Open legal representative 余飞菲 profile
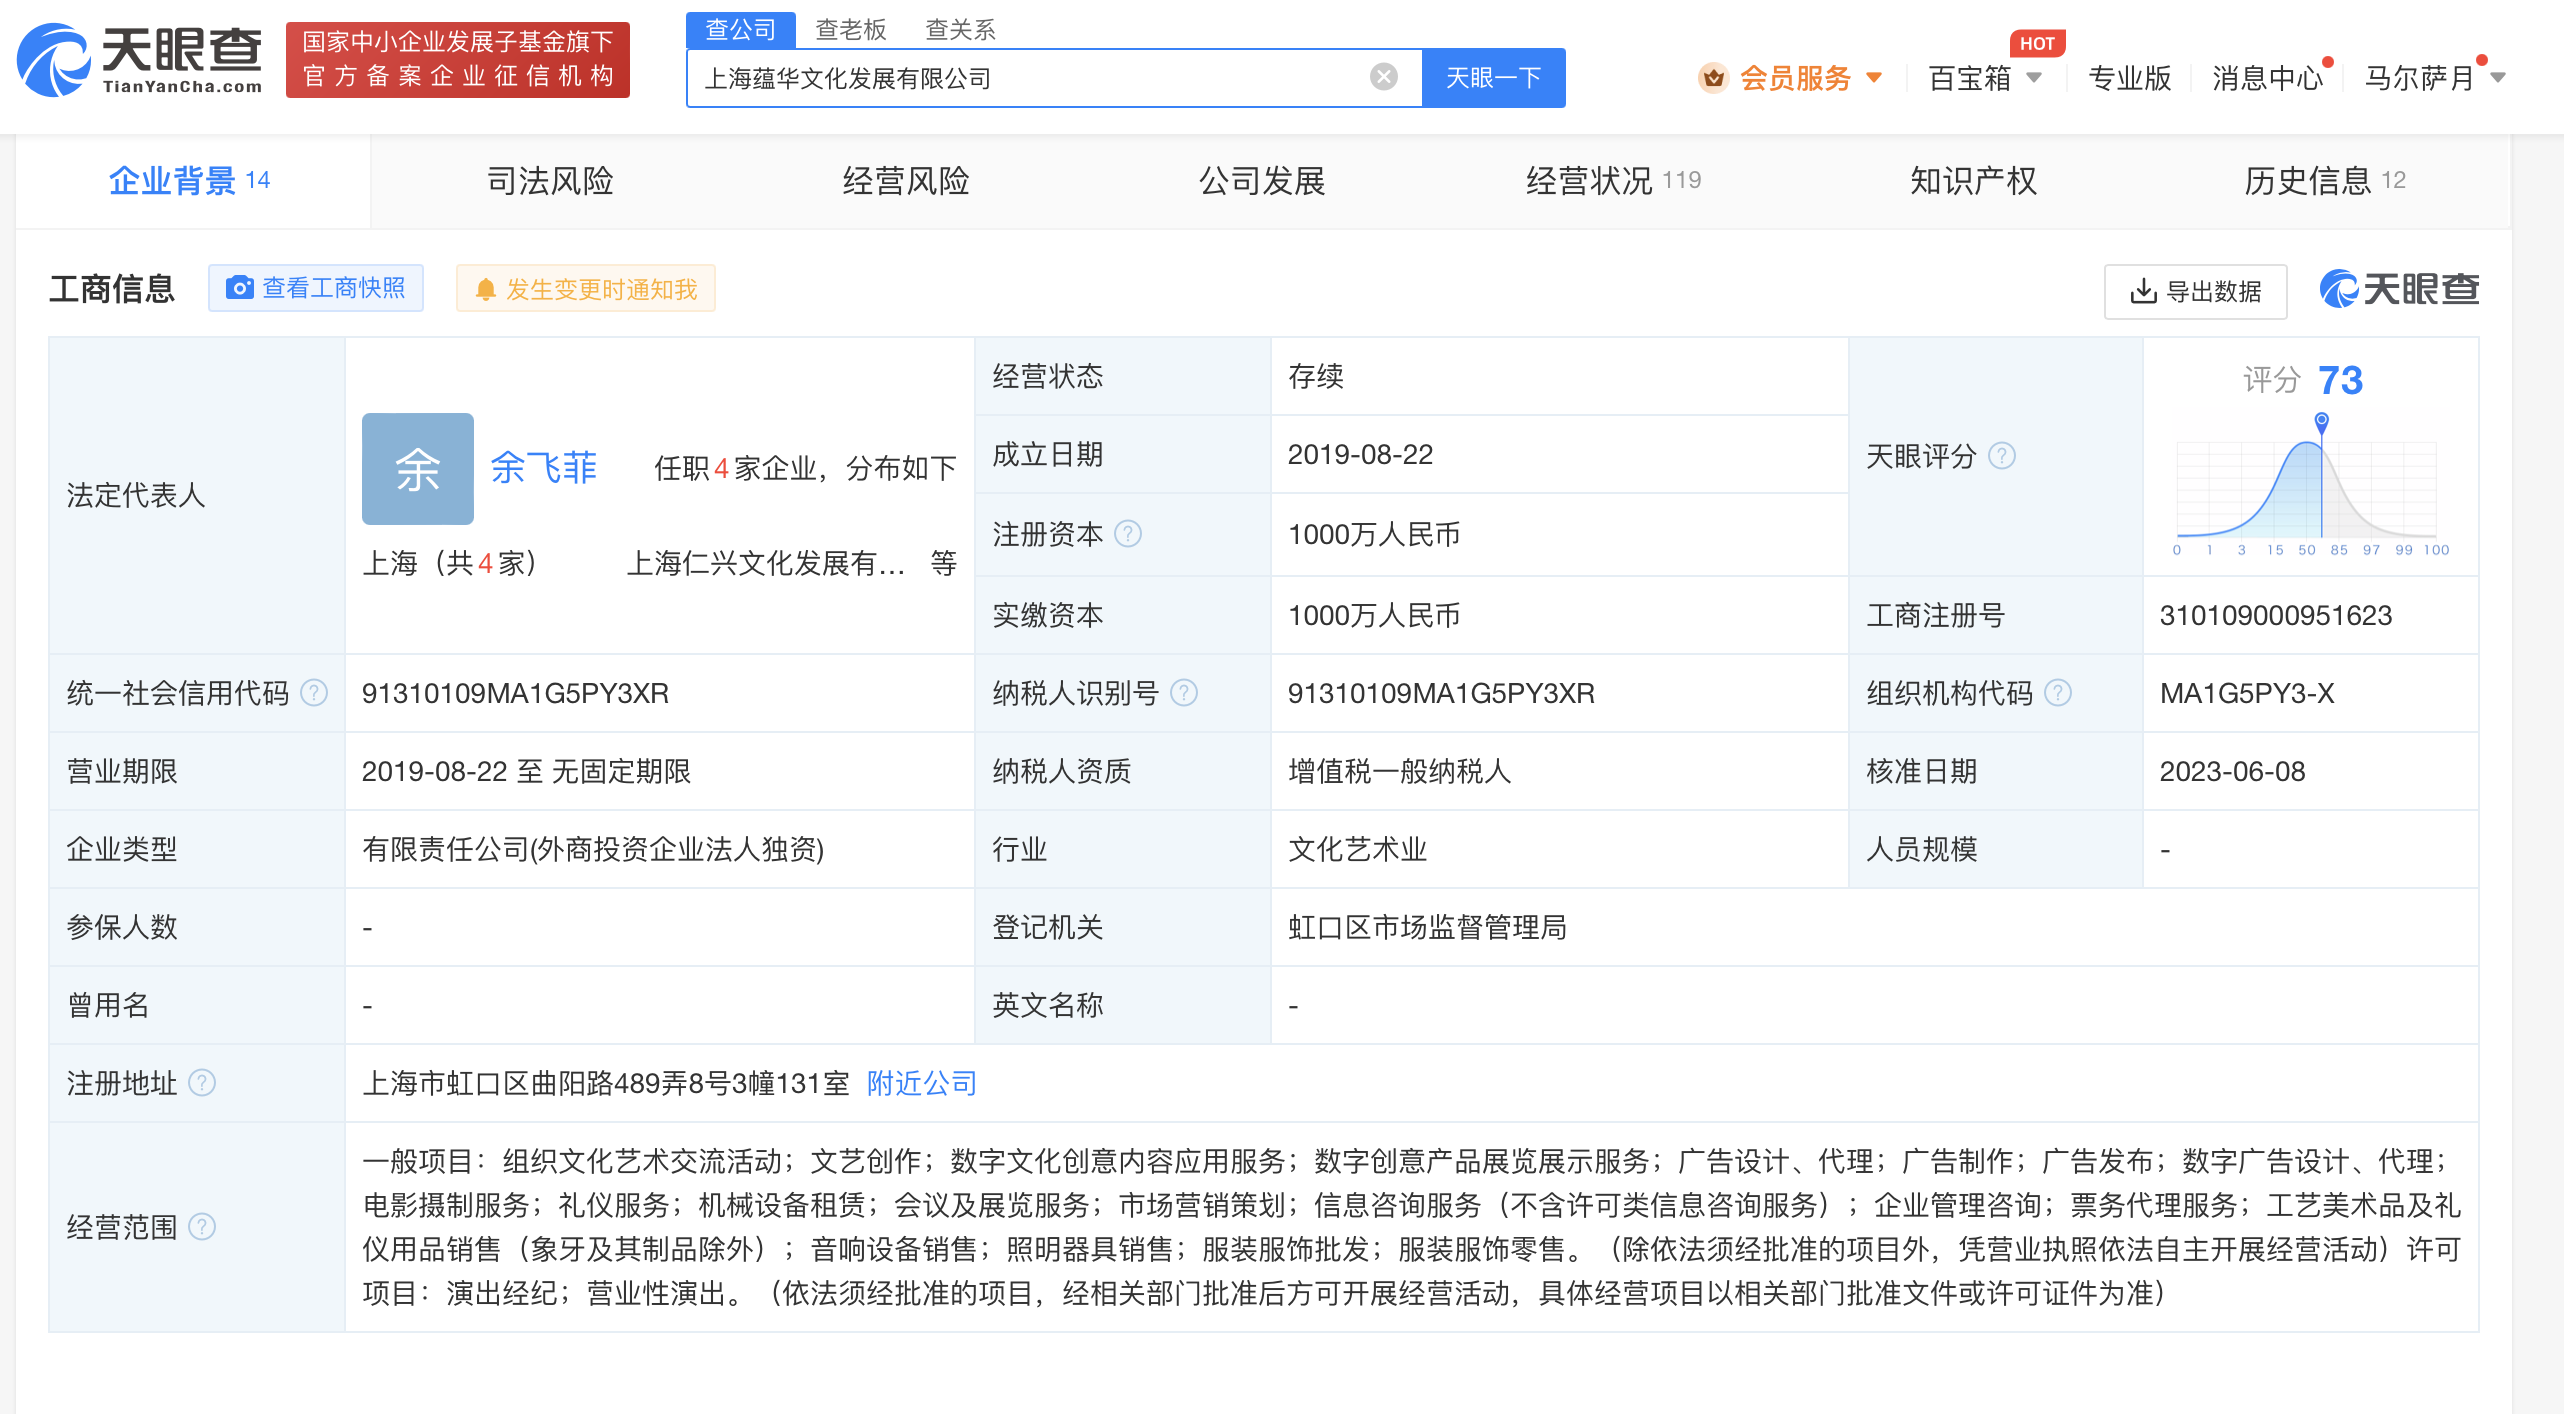 [543, 468]
